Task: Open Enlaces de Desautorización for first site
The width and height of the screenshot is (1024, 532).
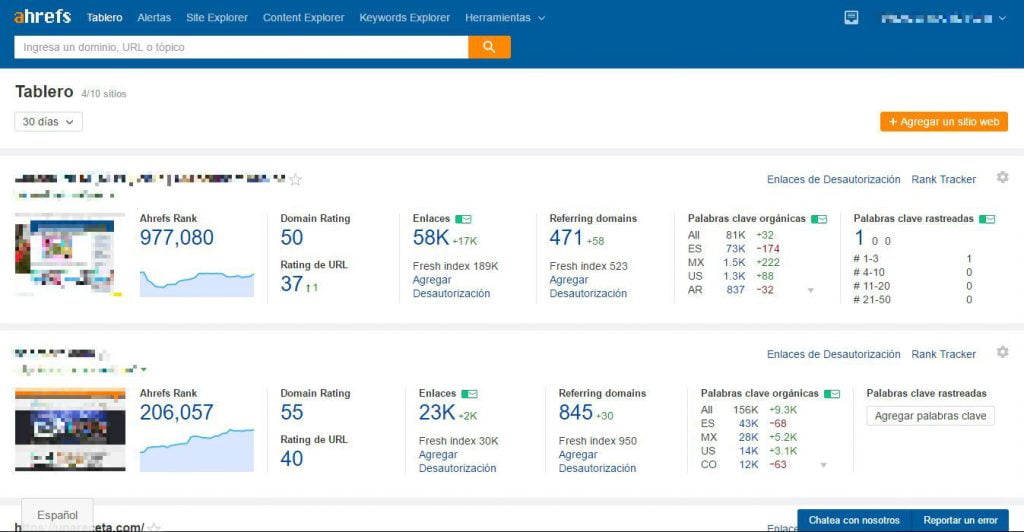Action: [833, 180]
